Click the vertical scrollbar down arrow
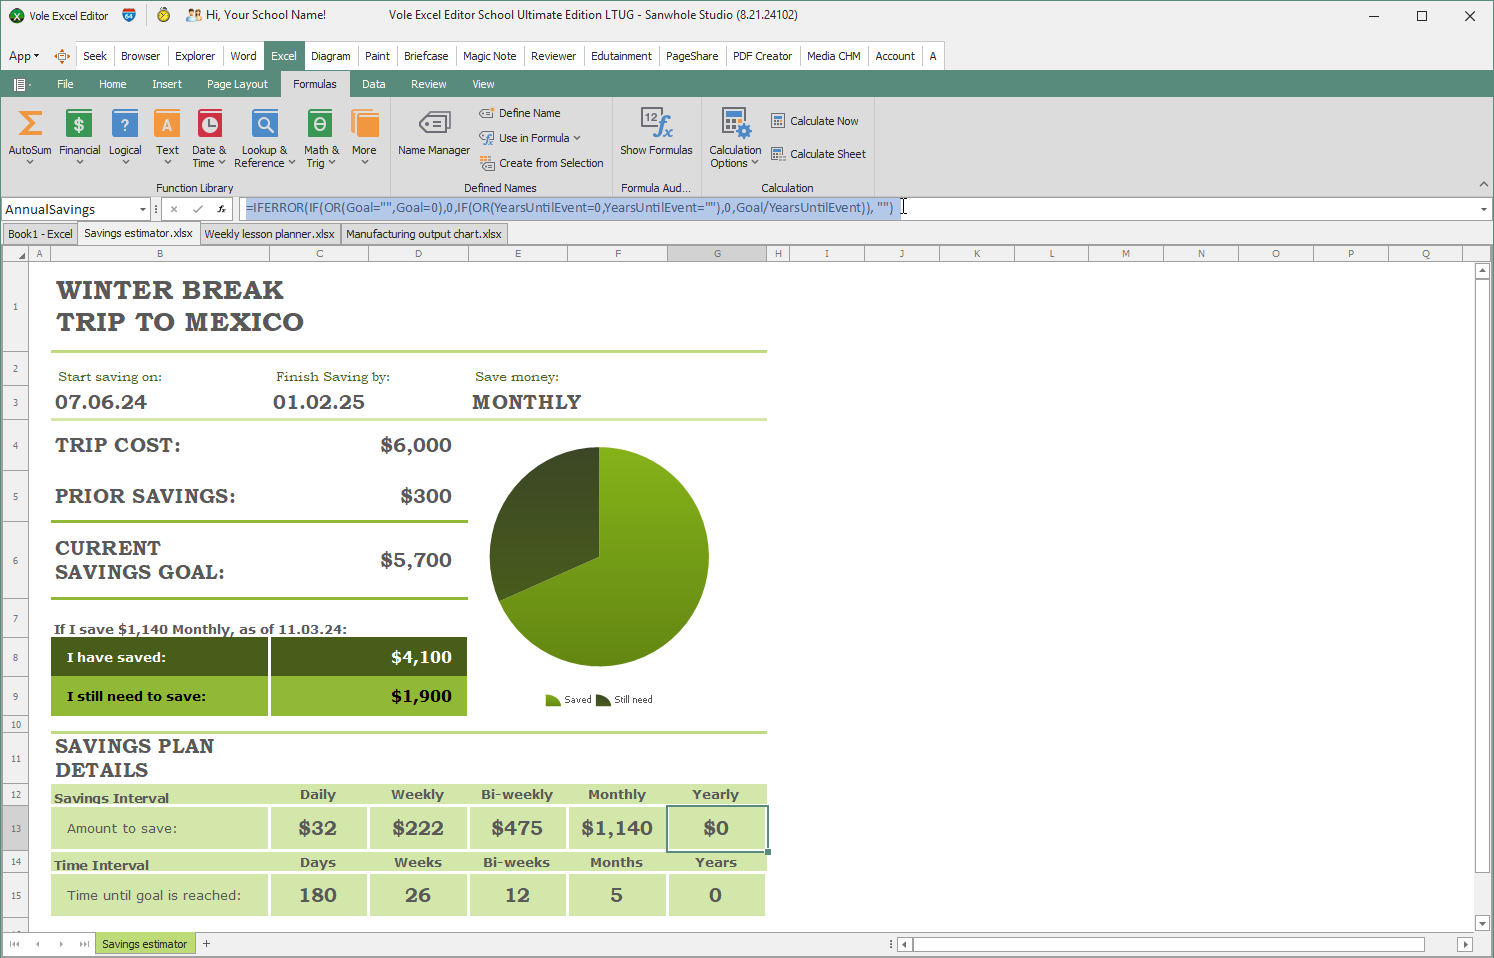The height and width of the screenshot is (958, 1494). pyautogui.click(x=1483, y=924)
